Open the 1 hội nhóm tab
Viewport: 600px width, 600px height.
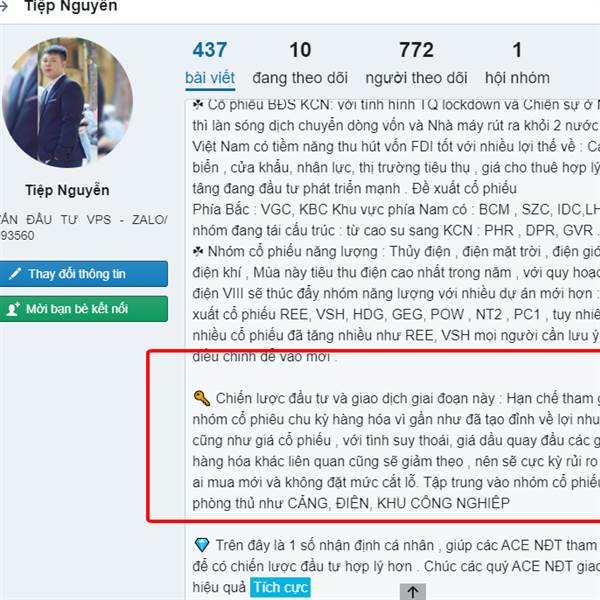tap(517, 64)
